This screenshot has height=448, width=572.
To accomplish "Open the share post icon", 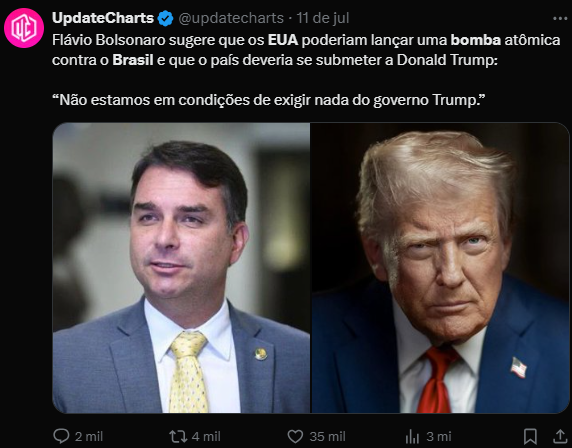I will coord(560,436).
